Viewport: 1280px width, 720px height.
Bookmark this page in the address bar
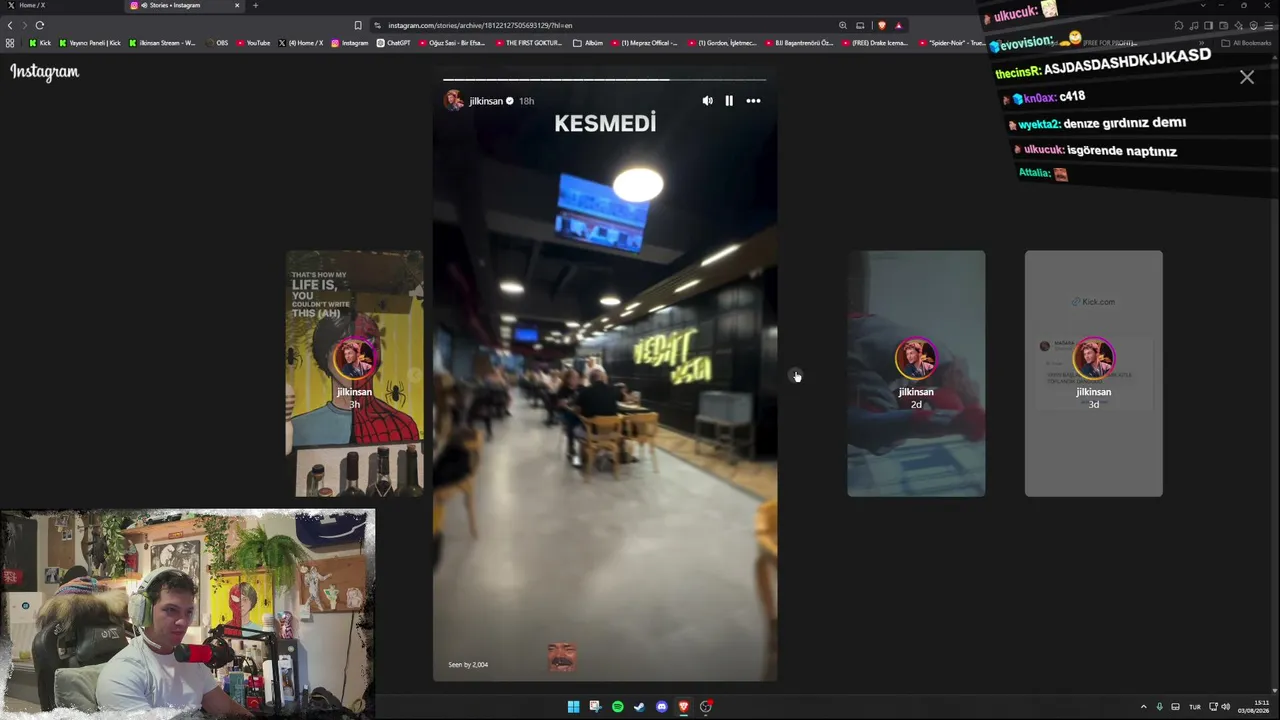pyautogui.click(x=358, y=25)
